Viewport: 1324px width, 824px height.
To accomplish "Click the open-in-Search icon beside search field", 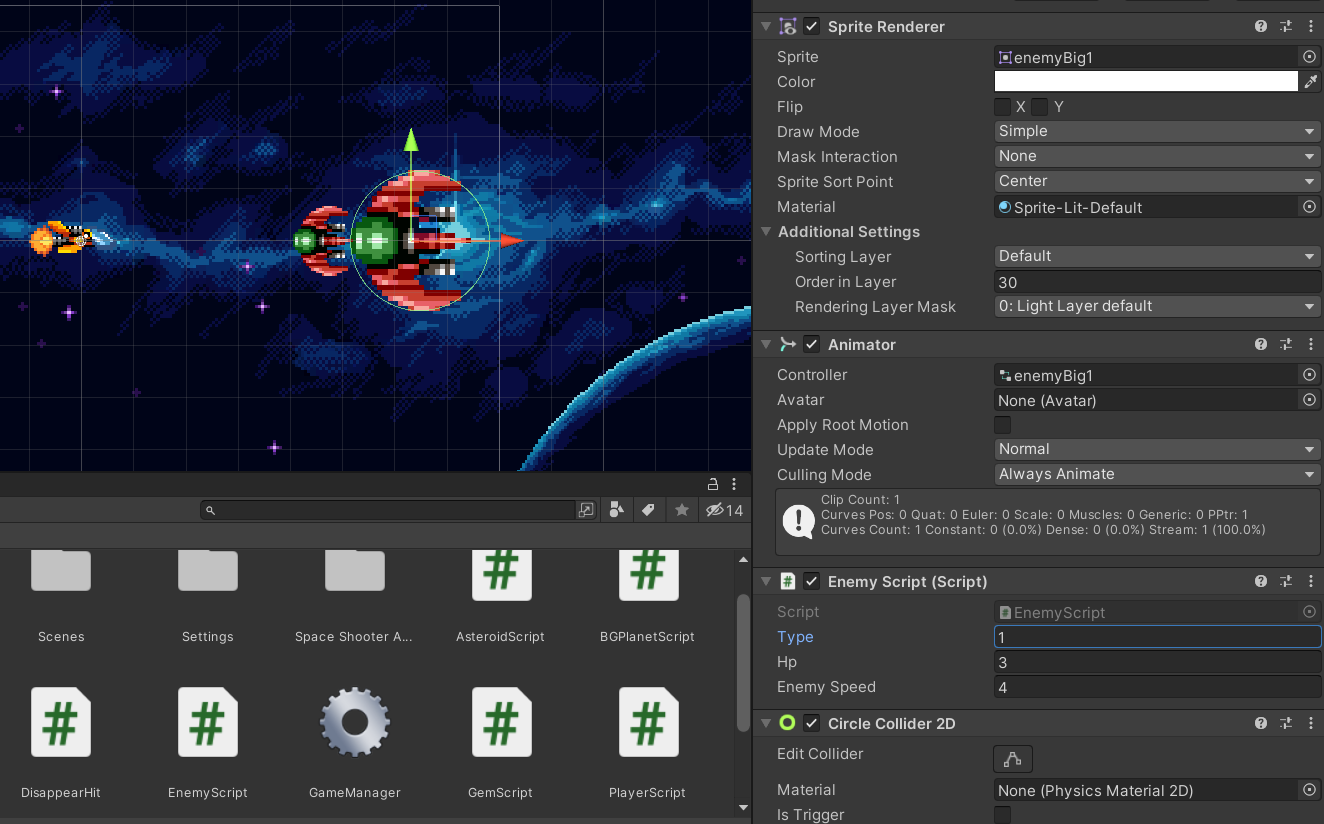I will click(586, 510).
